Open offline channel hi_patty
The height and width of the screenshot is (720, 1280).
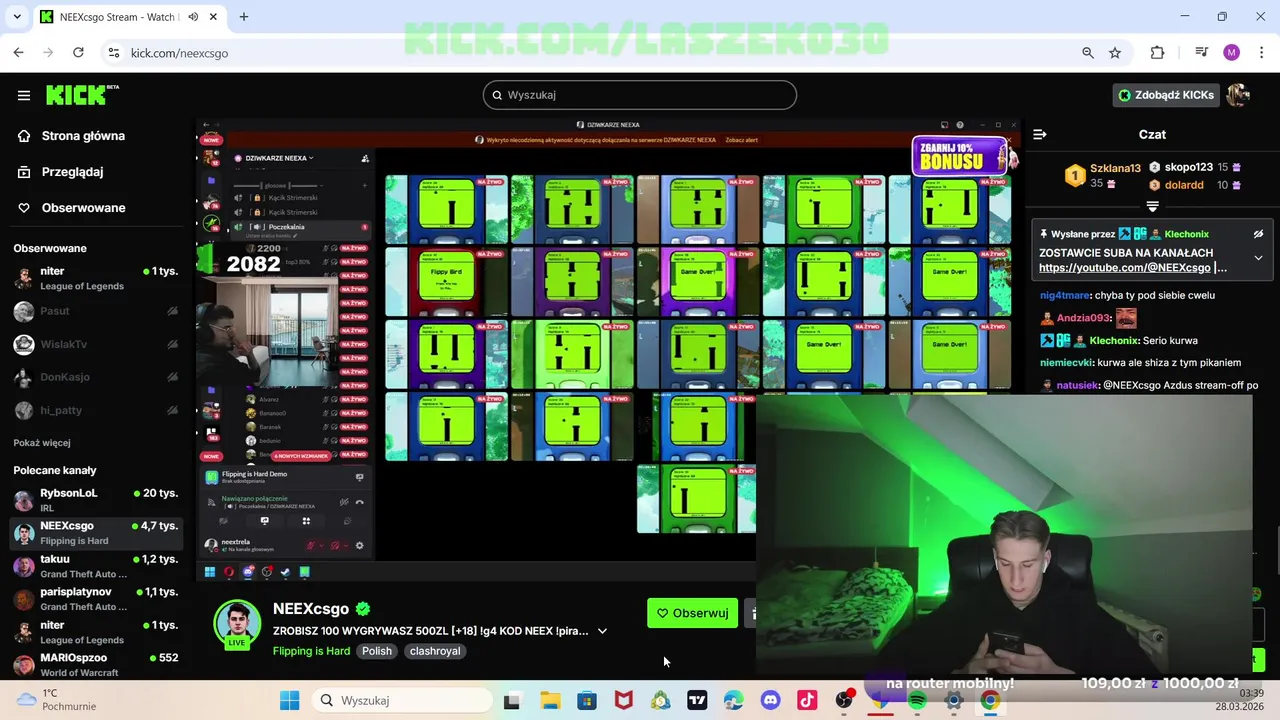(96, 410)
